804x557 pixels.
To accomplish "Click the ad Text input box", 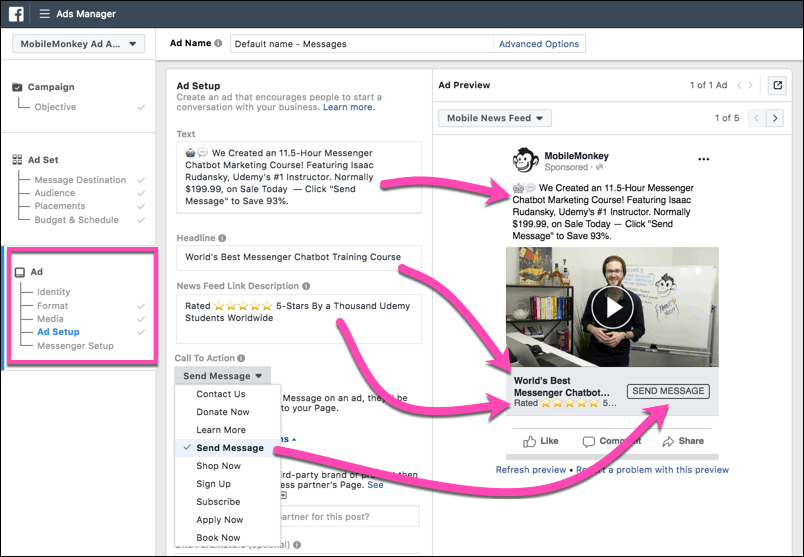I will click(x=299, y=177).
